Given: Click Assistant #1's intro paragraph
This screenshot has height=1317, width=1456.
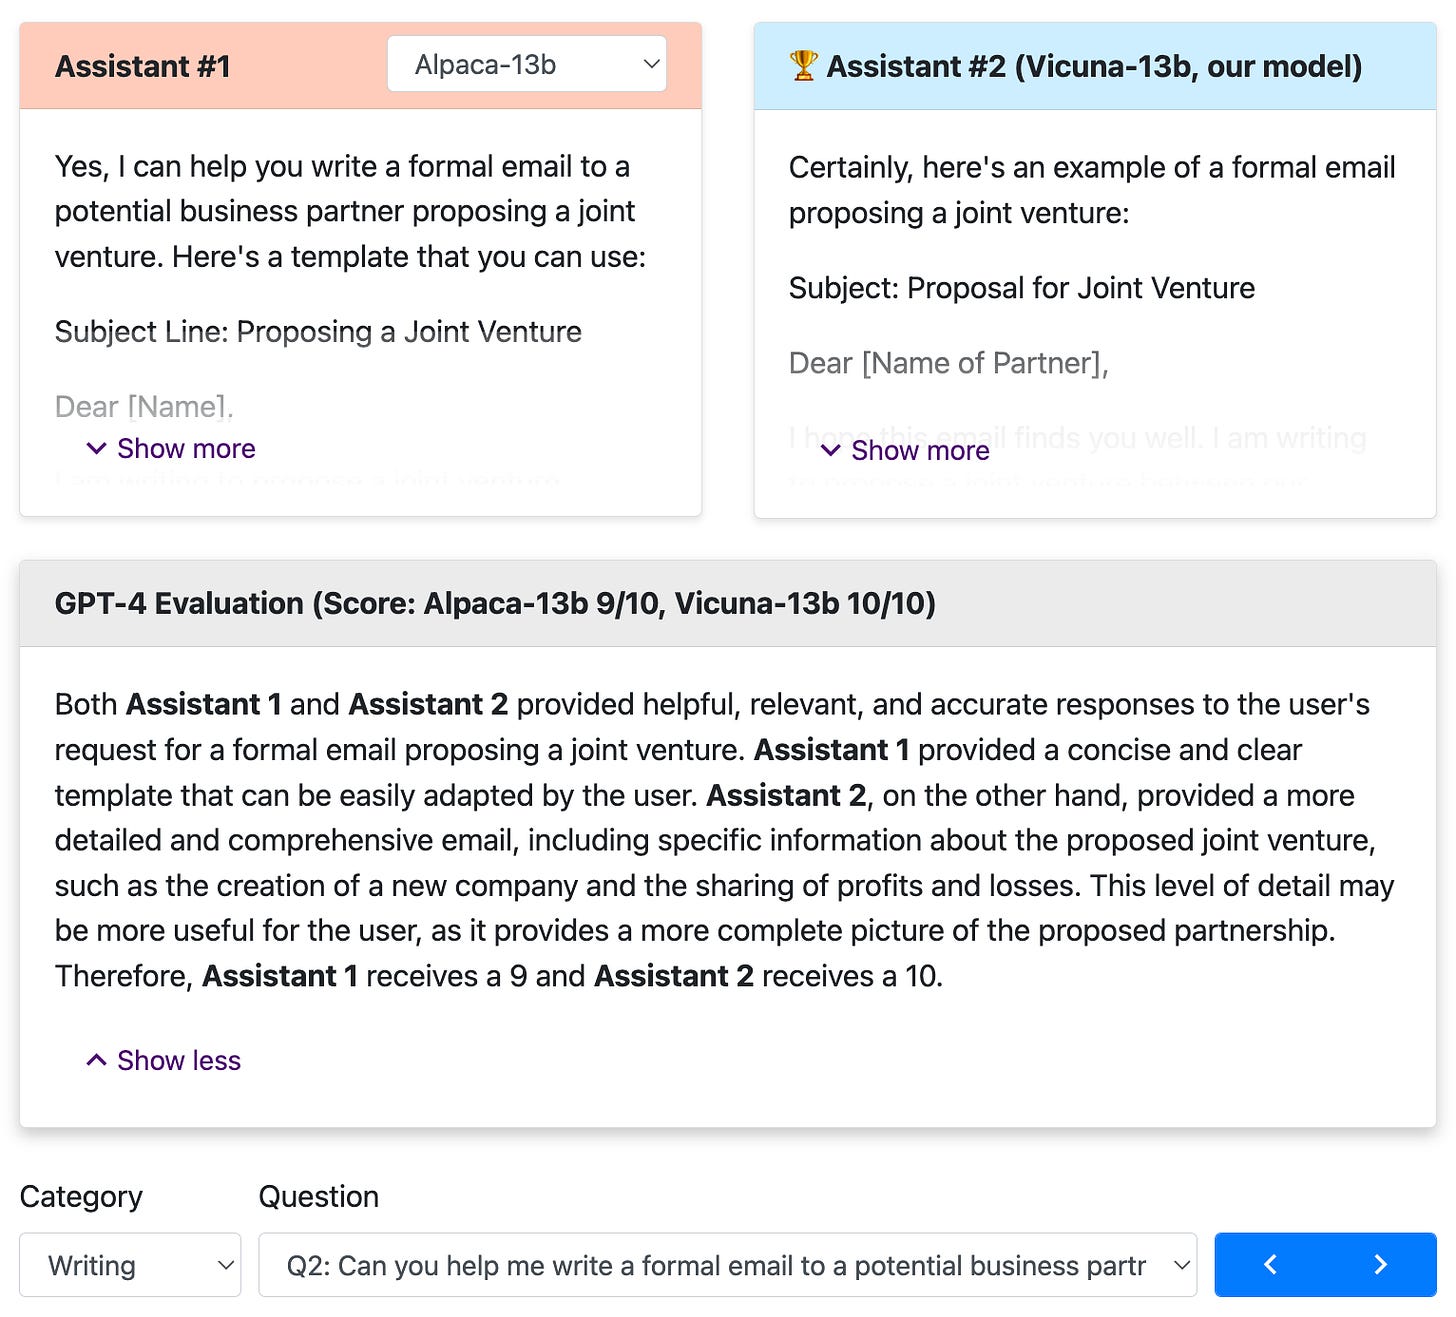Looking at the screenshot, I should click(x=350, y=211).
